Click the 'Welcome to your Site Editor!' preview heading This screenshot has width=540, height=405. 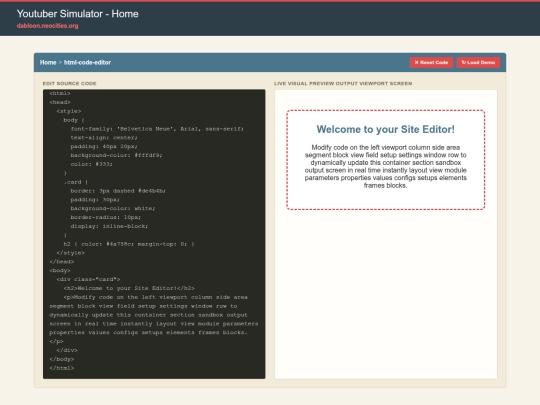pos(385,129)
